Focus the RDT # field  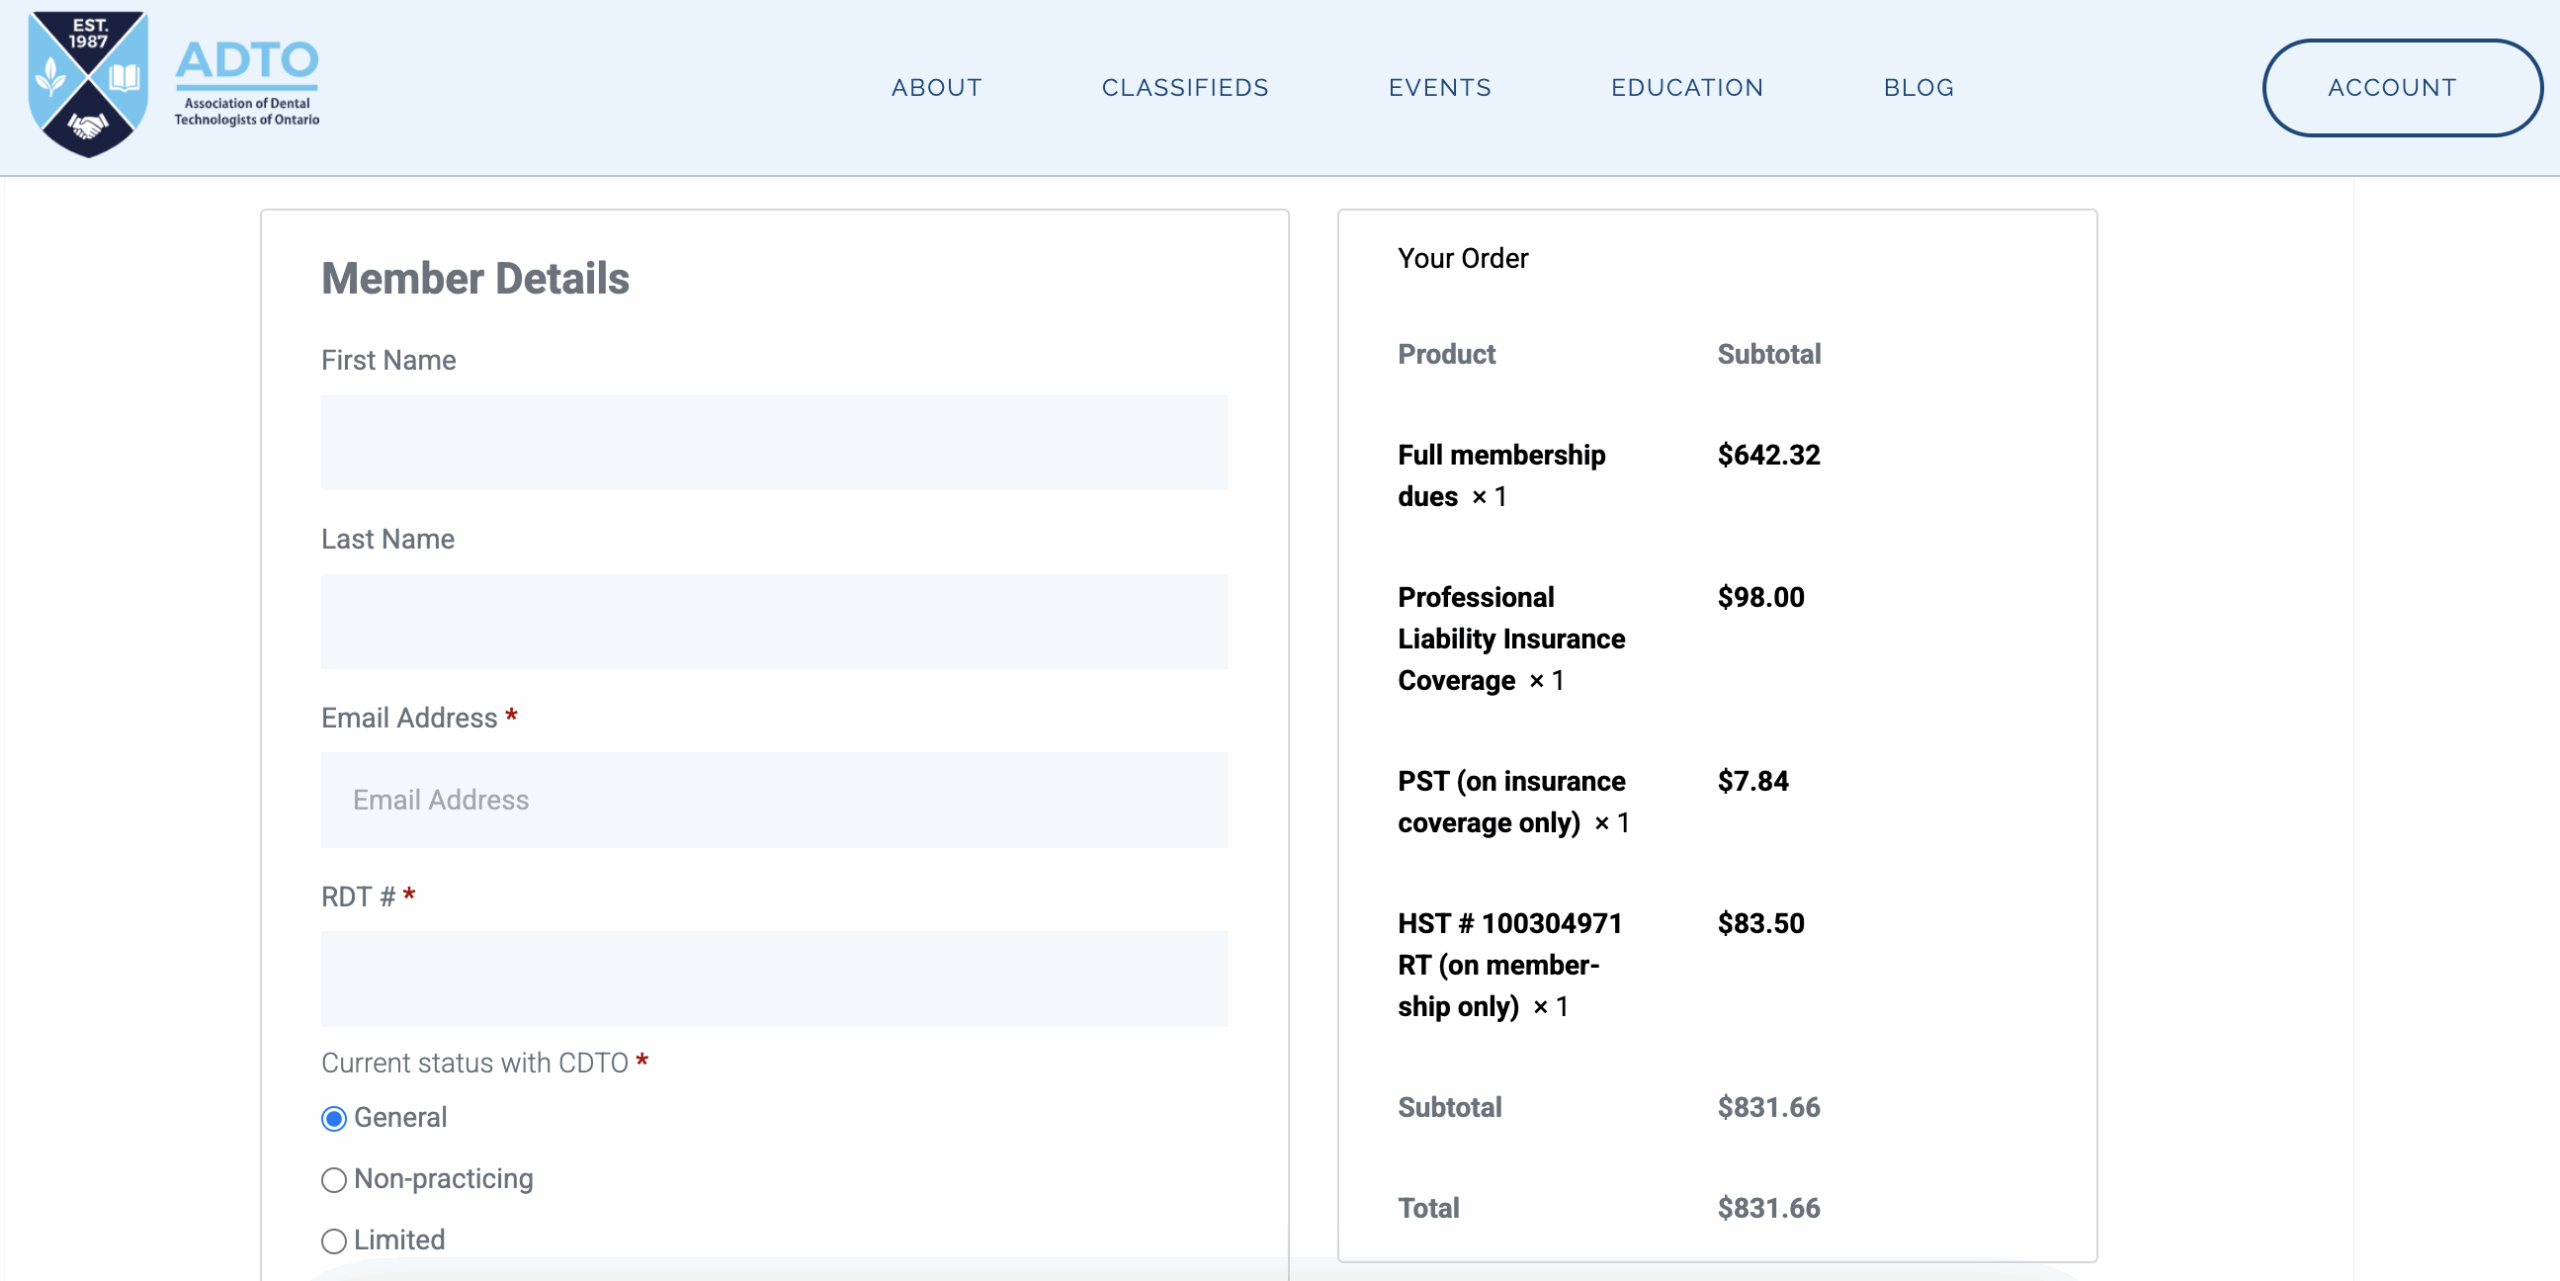pos(774,979)
